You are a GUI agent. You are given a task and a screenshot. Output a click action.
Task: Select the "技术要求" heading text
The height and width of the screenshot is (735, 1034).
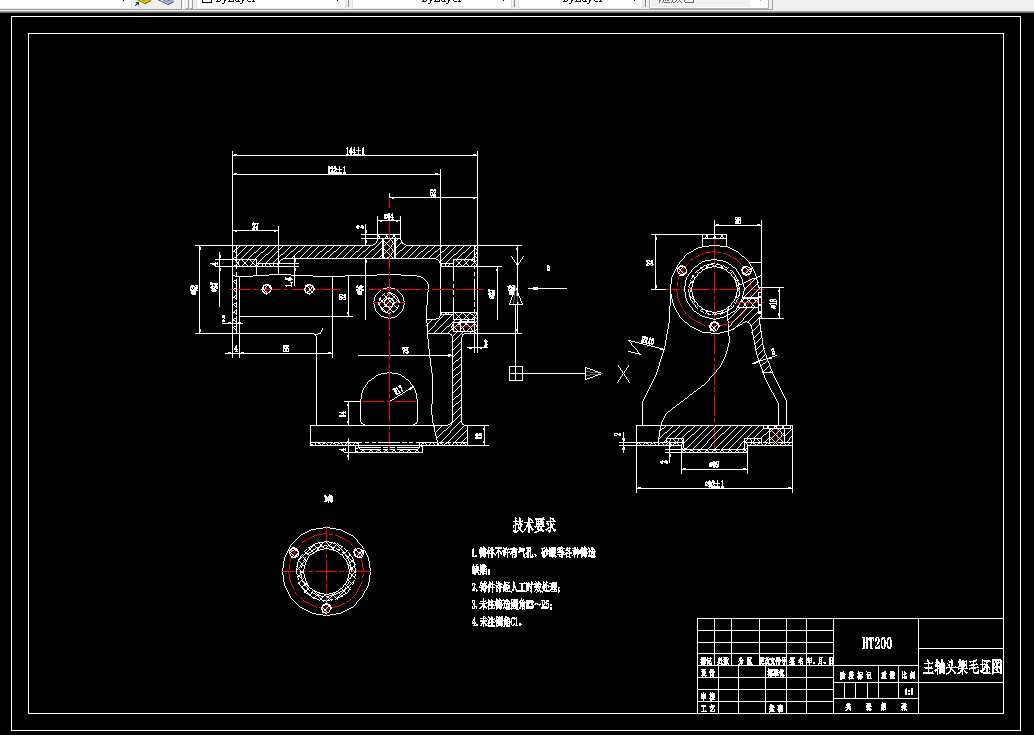point(534,525)
